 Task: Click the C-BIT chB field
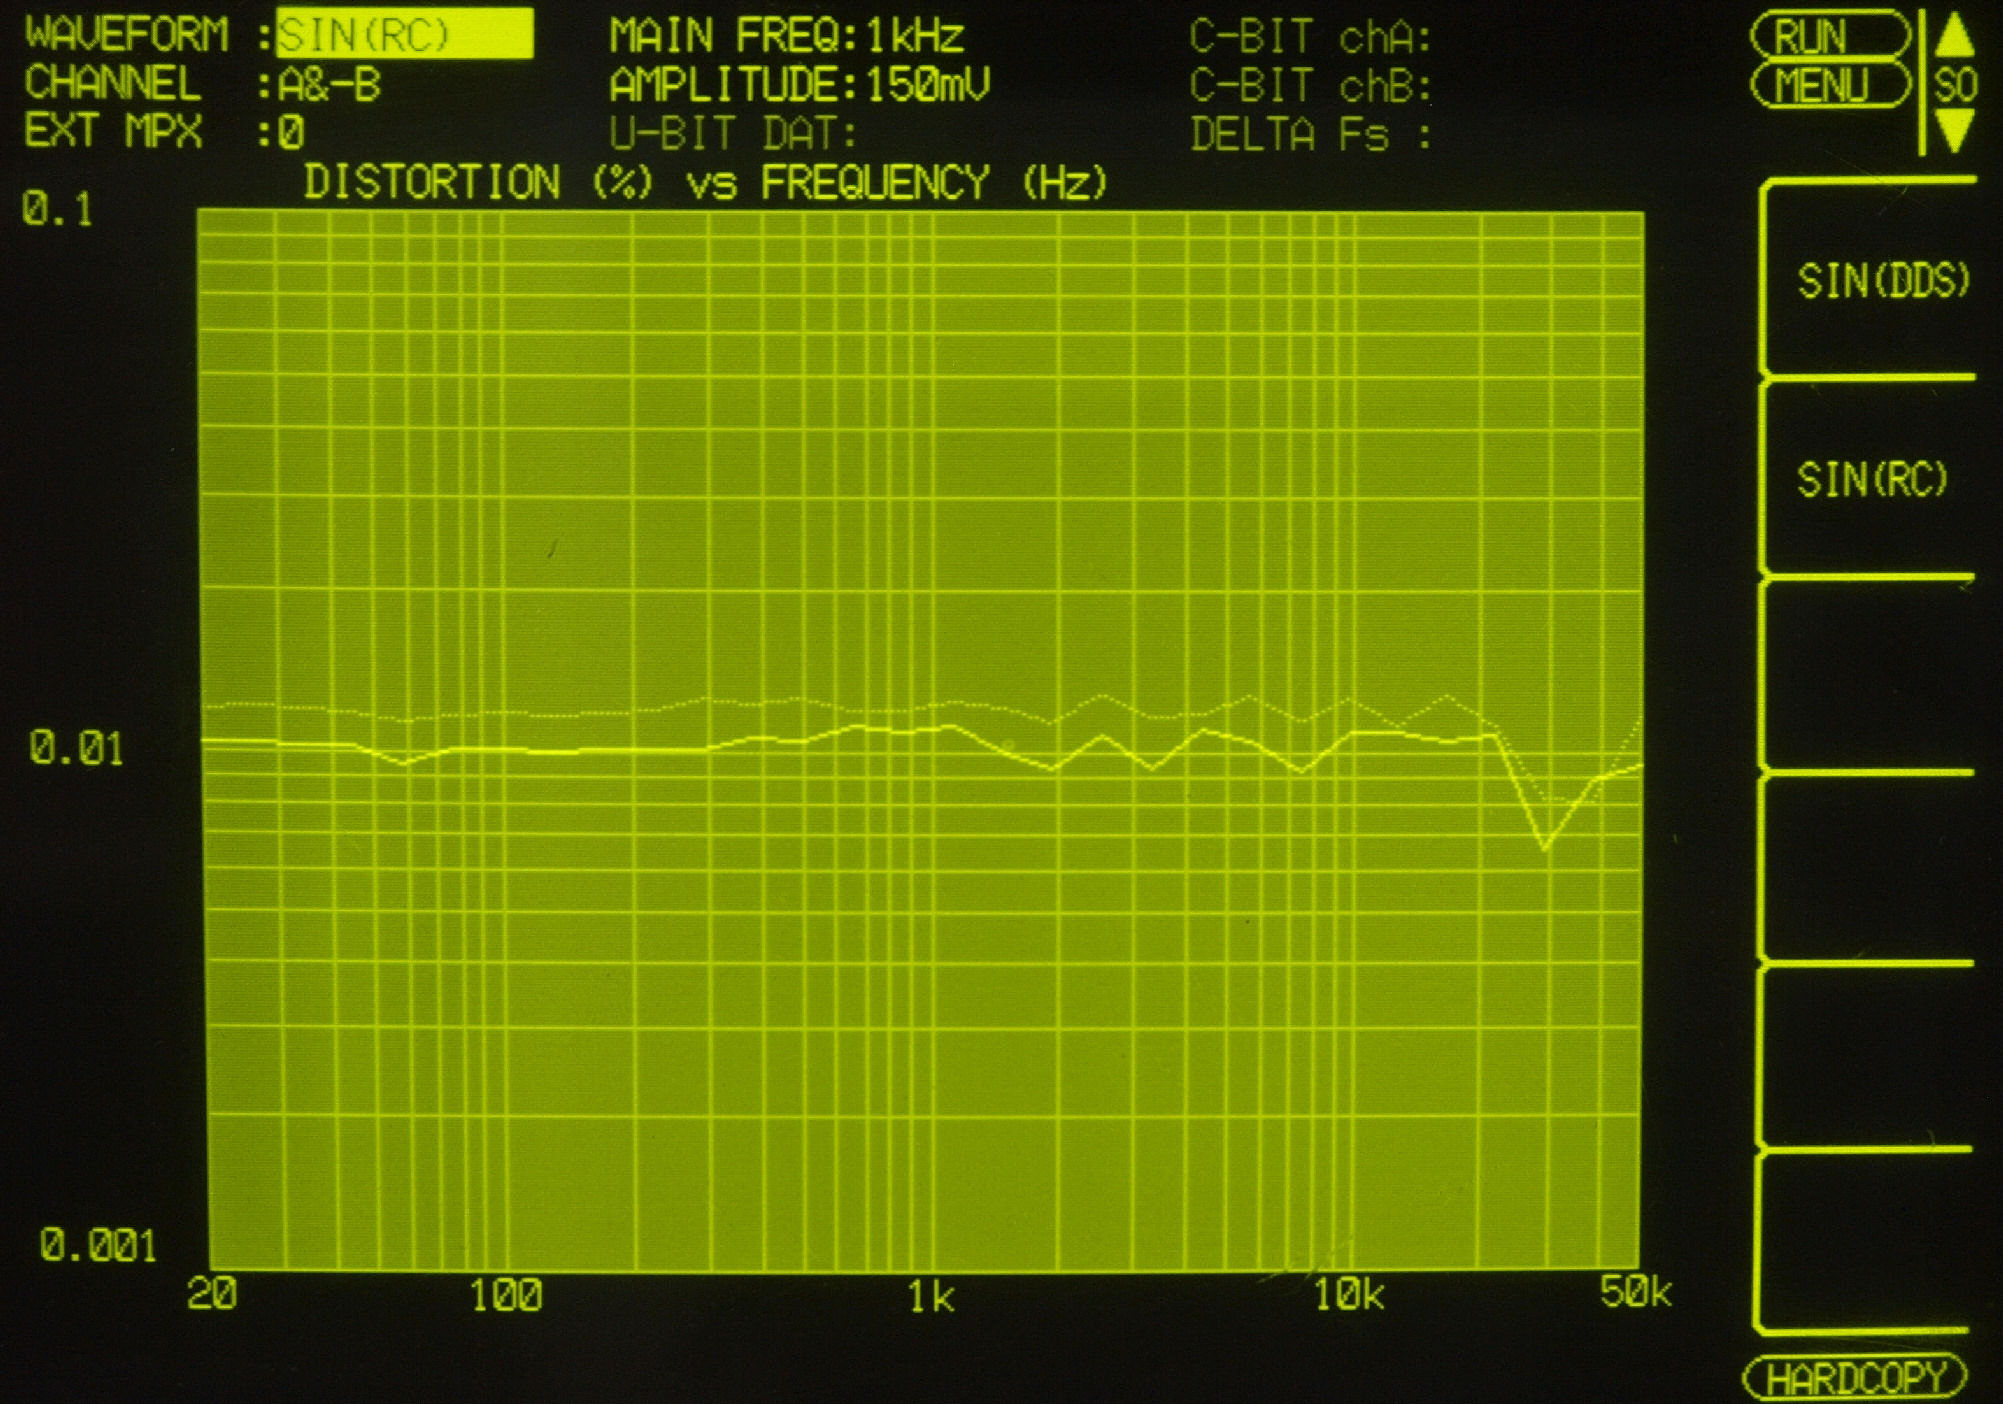click(1310, 86)
